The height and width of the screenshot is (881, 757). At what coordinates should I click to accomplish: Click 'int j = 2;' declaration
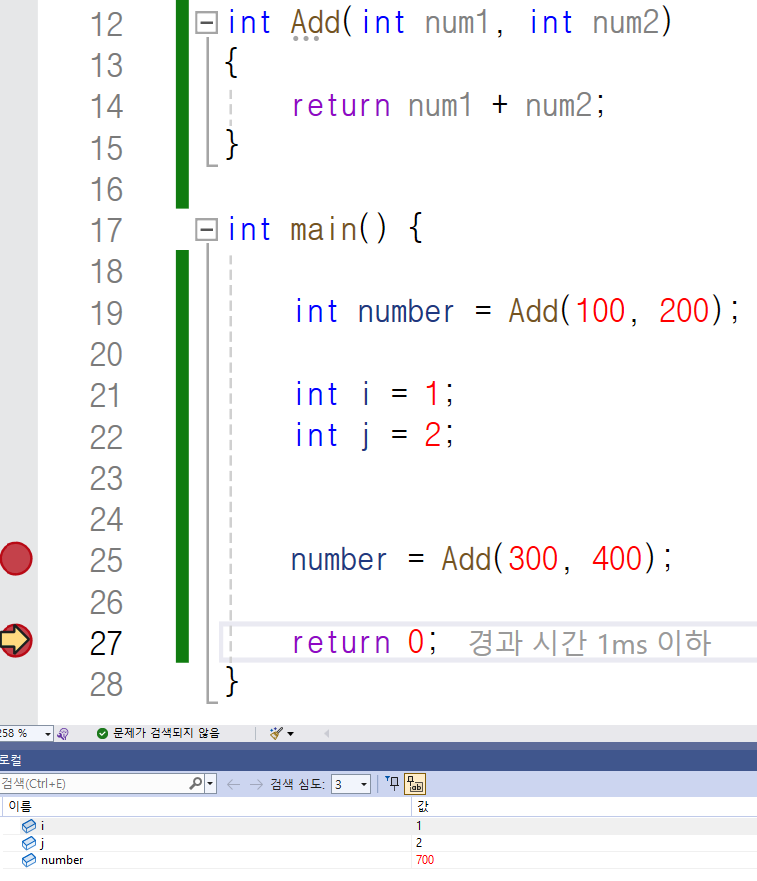tap(374, 435)
